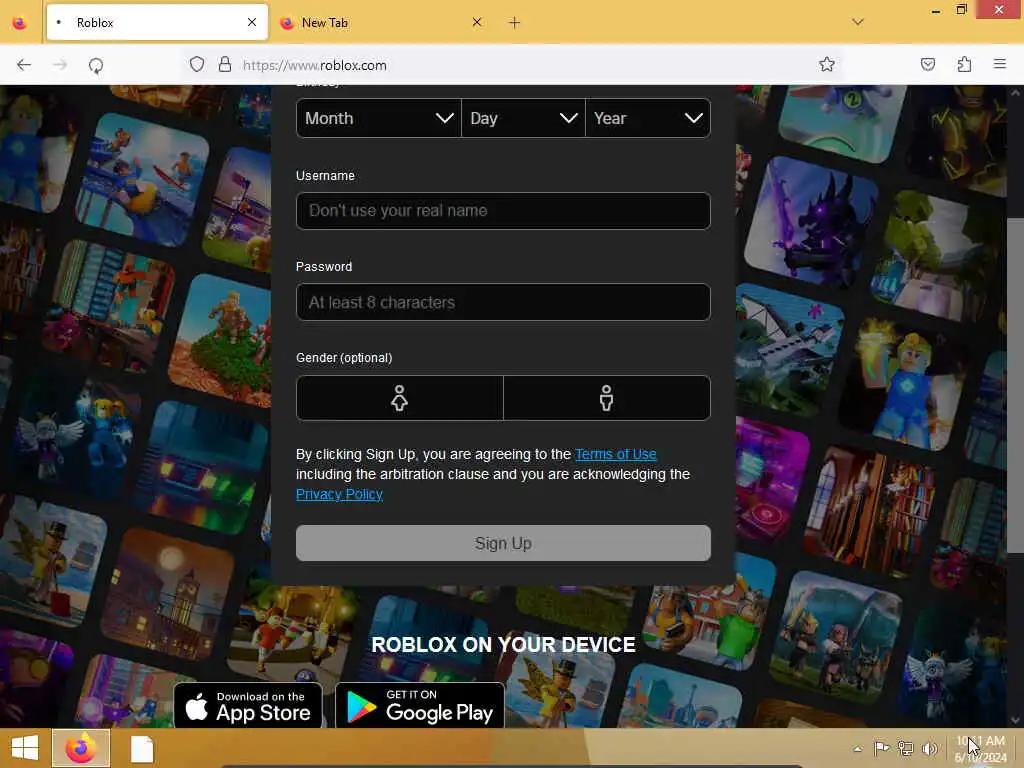
Task: Focus the Username input field
Action: [503, 211]
